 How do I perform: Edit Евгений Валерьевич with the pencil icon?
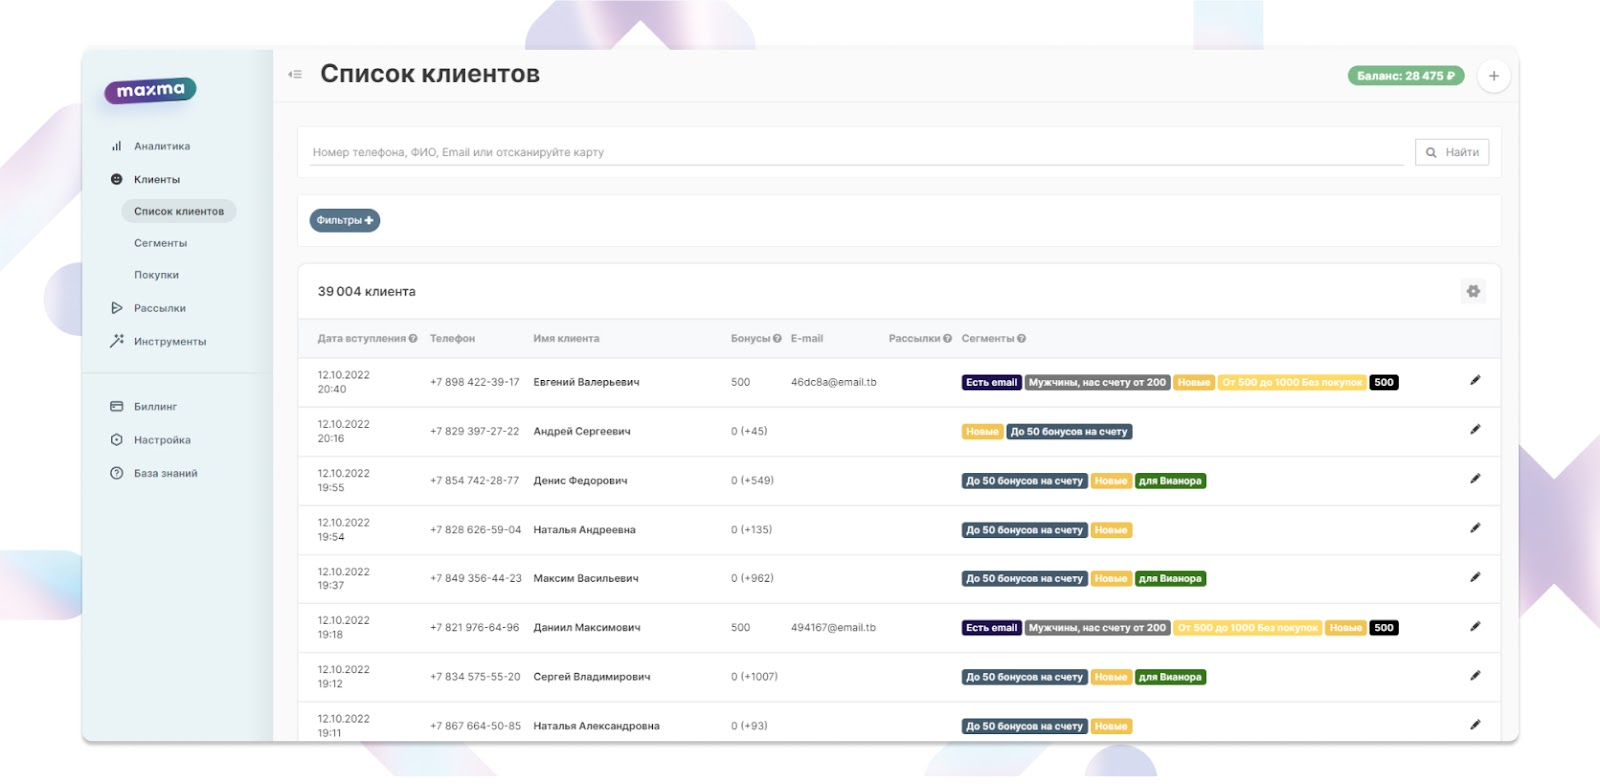pos(1475,381)
